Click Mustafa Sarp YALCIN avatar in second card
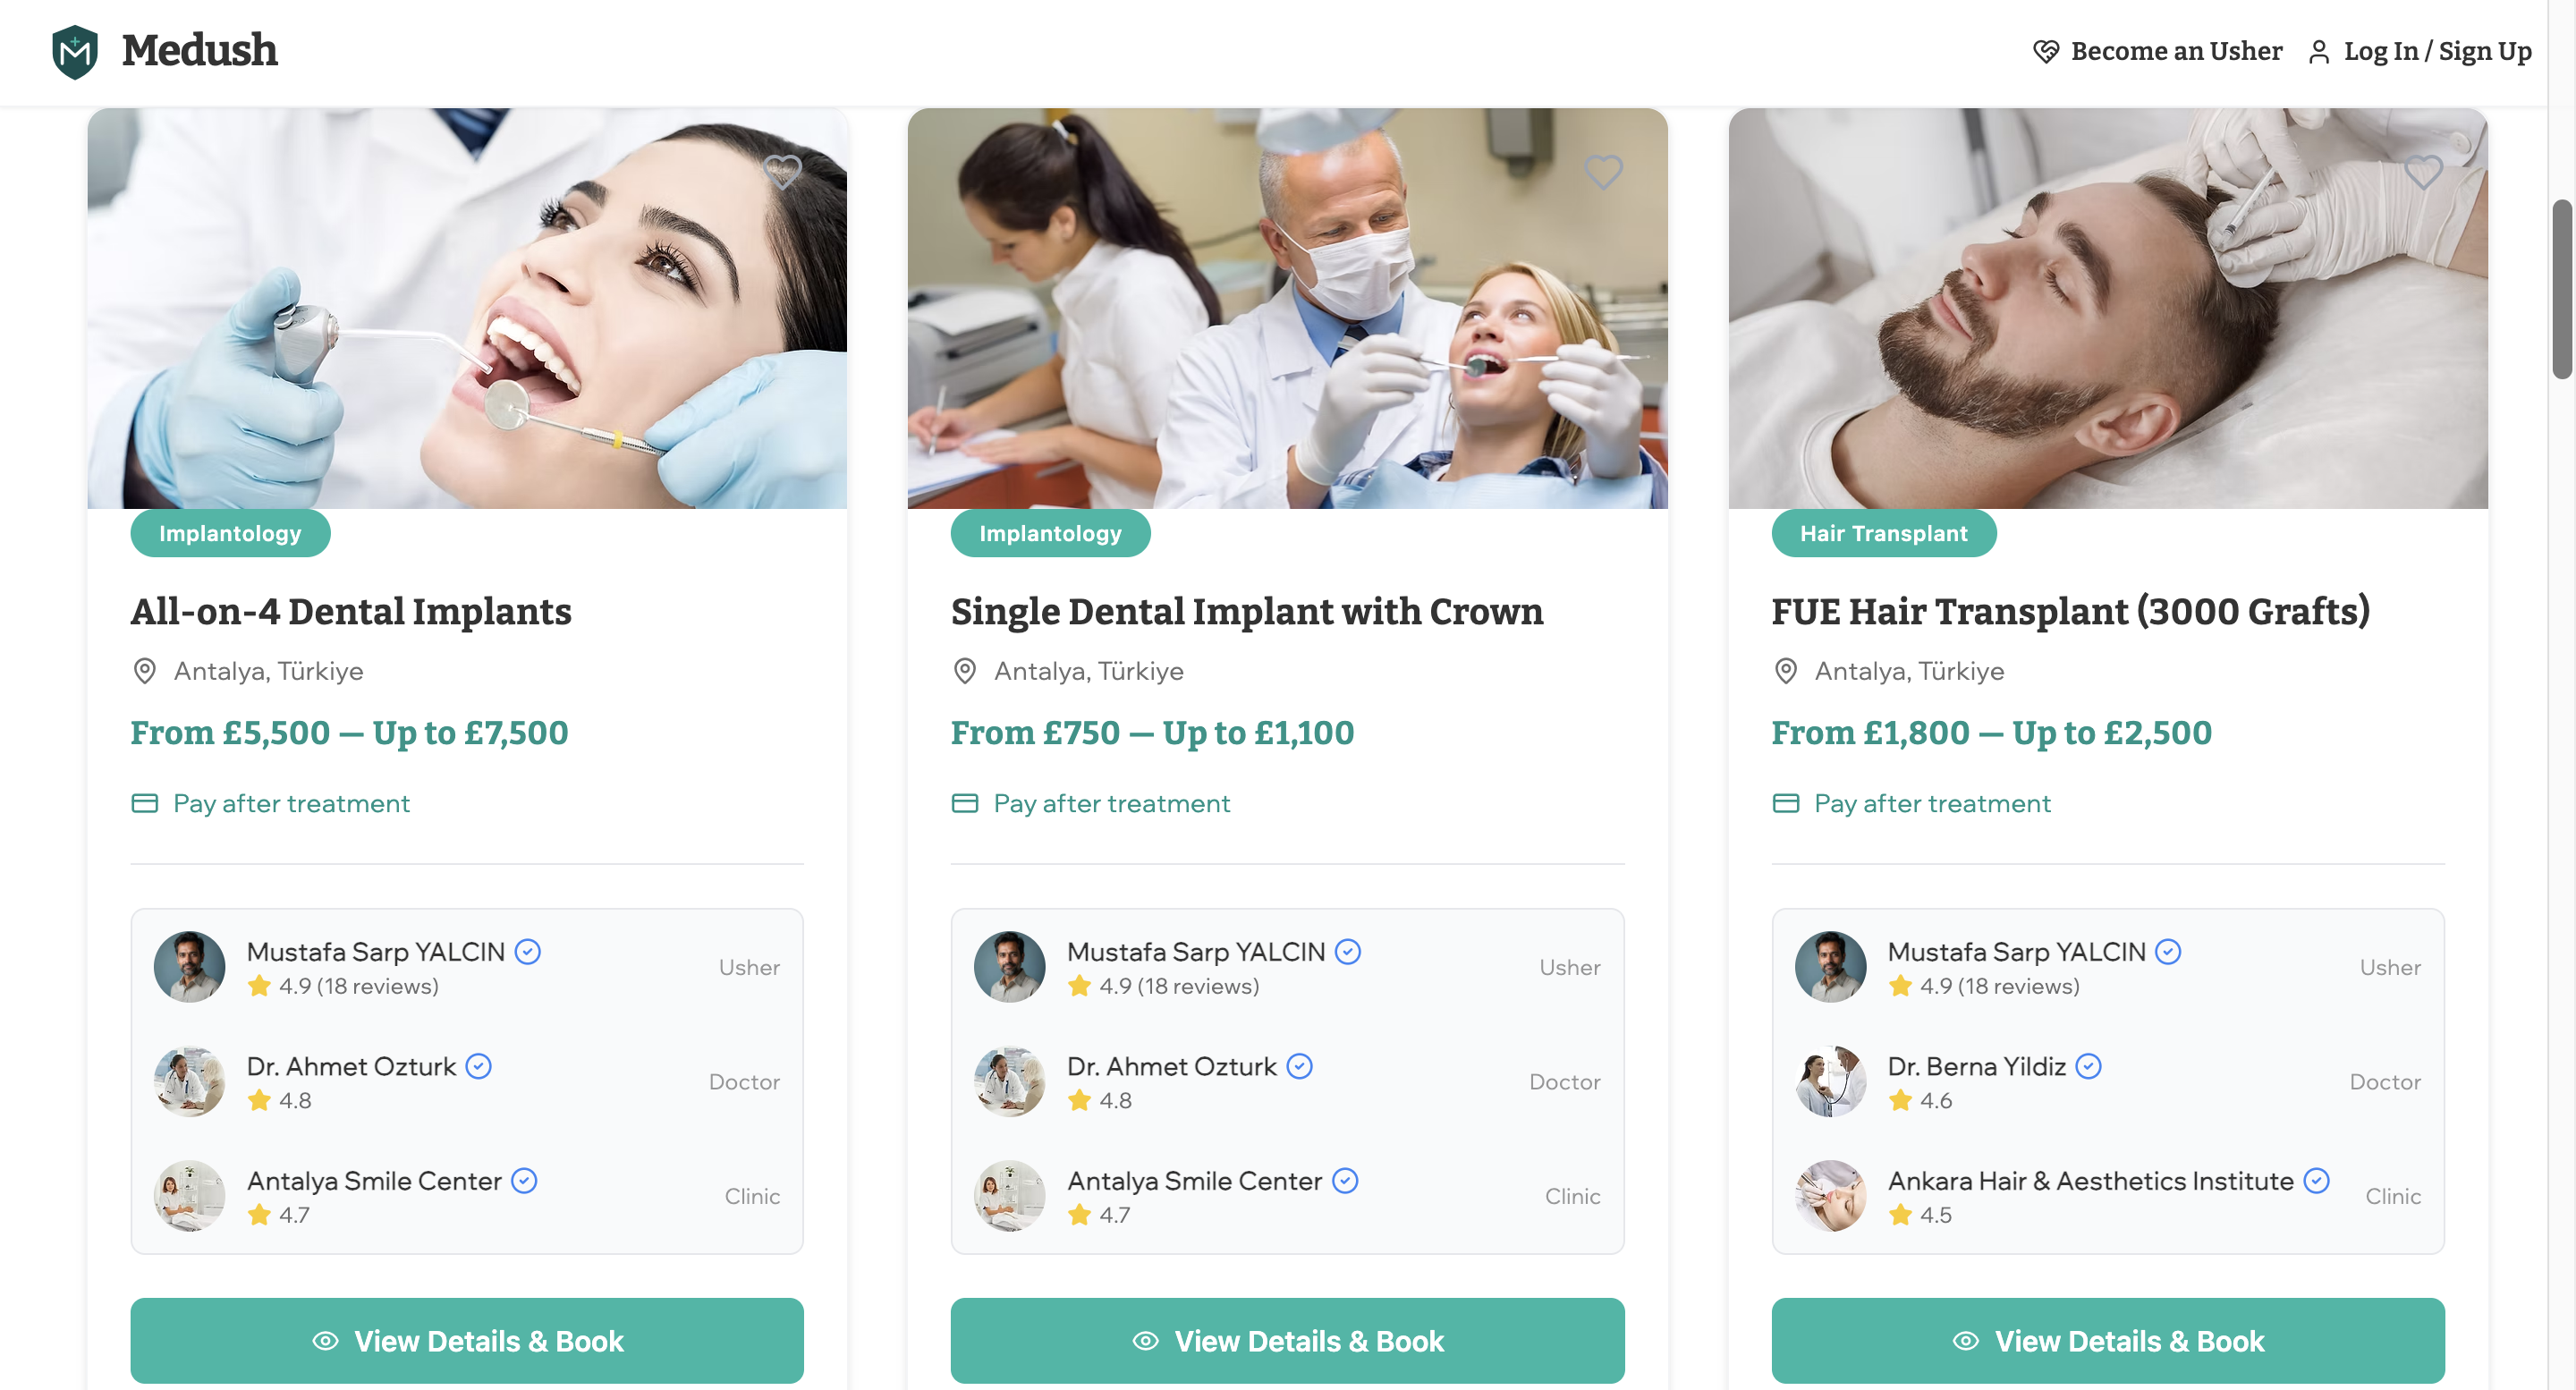 pyautogui.click(x=1009, y=967)
